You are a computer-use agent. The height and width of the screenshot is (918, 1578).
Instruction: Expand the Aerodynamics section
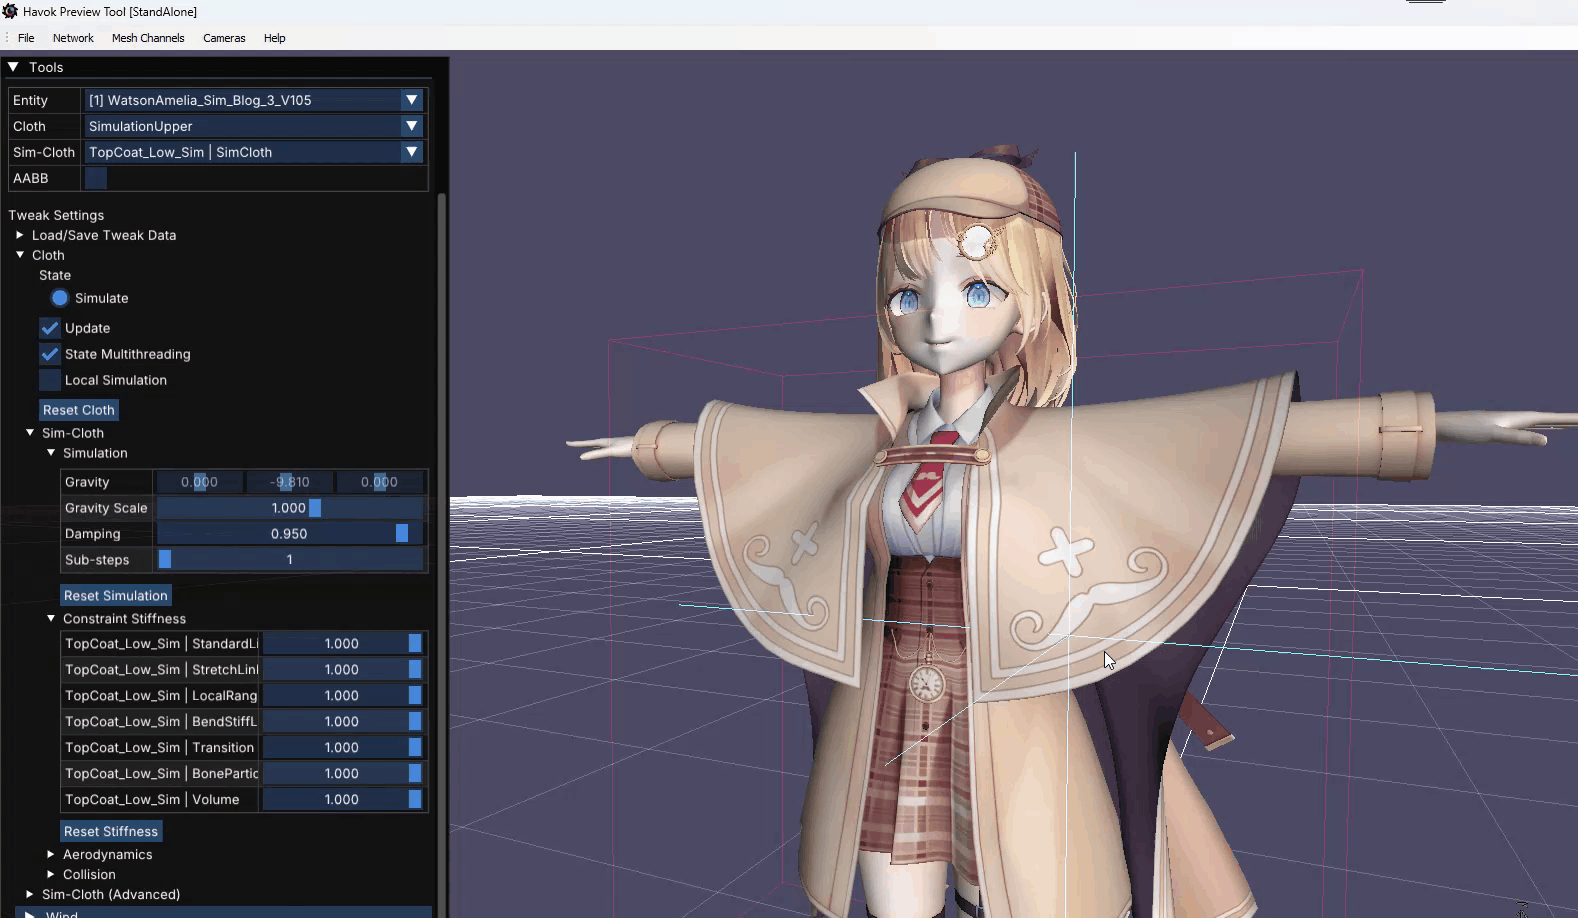click(x=51, y=855)
